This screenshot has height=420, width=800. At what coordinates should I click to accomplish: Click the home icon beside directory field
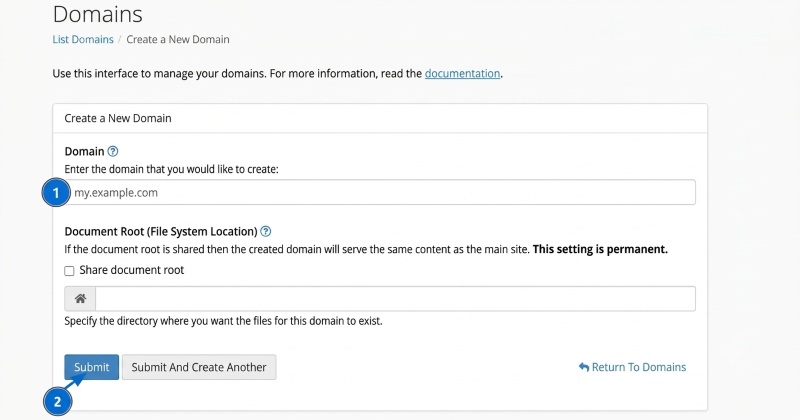coord(80,299)
